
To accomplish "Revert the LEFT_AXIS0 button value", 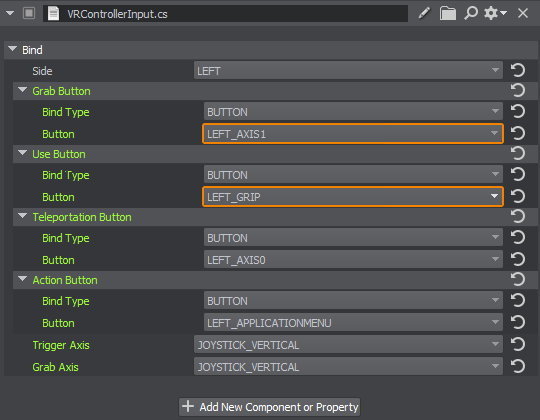I will pos(518,259).
